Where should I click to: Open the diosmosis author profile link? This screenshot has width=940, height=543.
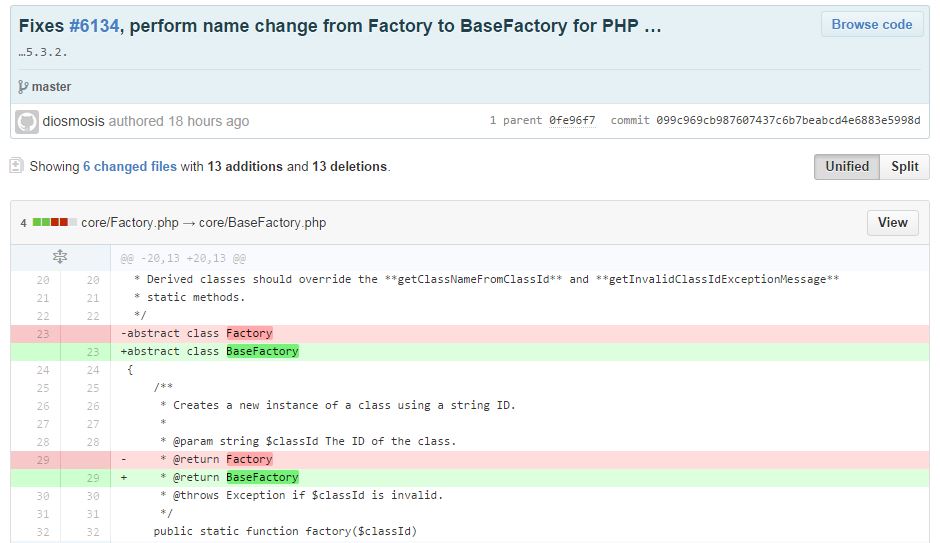[x=73, y=121]
